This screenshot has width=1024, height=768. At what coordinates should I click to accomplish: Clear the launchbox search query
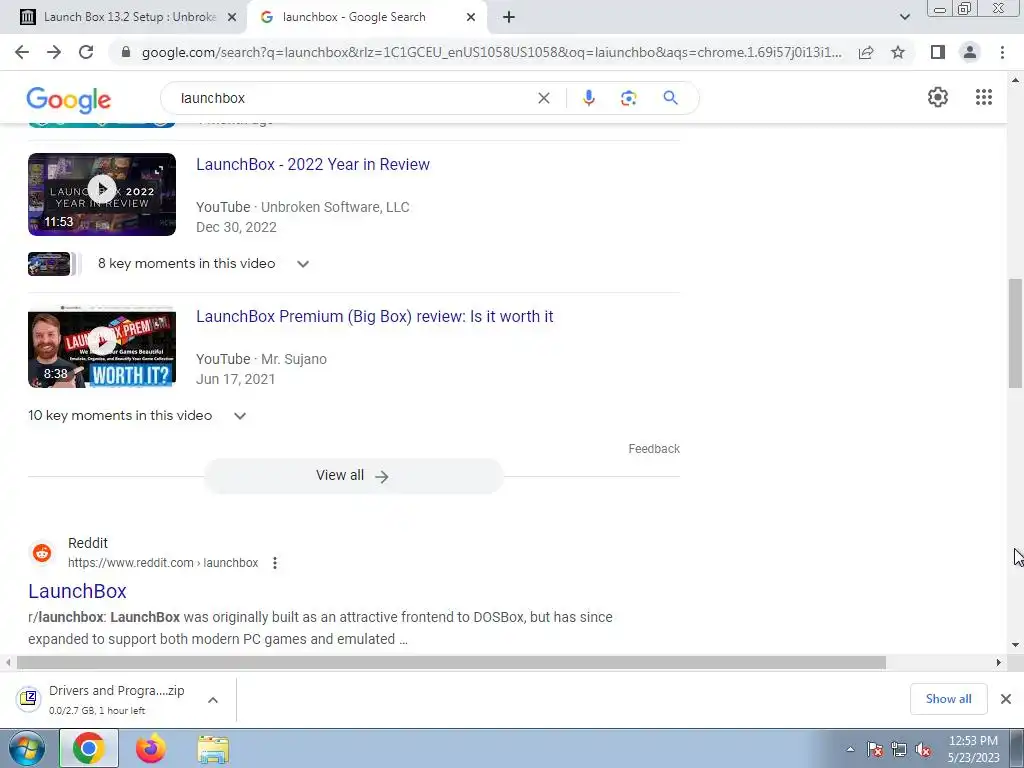(x=543, y=98)
